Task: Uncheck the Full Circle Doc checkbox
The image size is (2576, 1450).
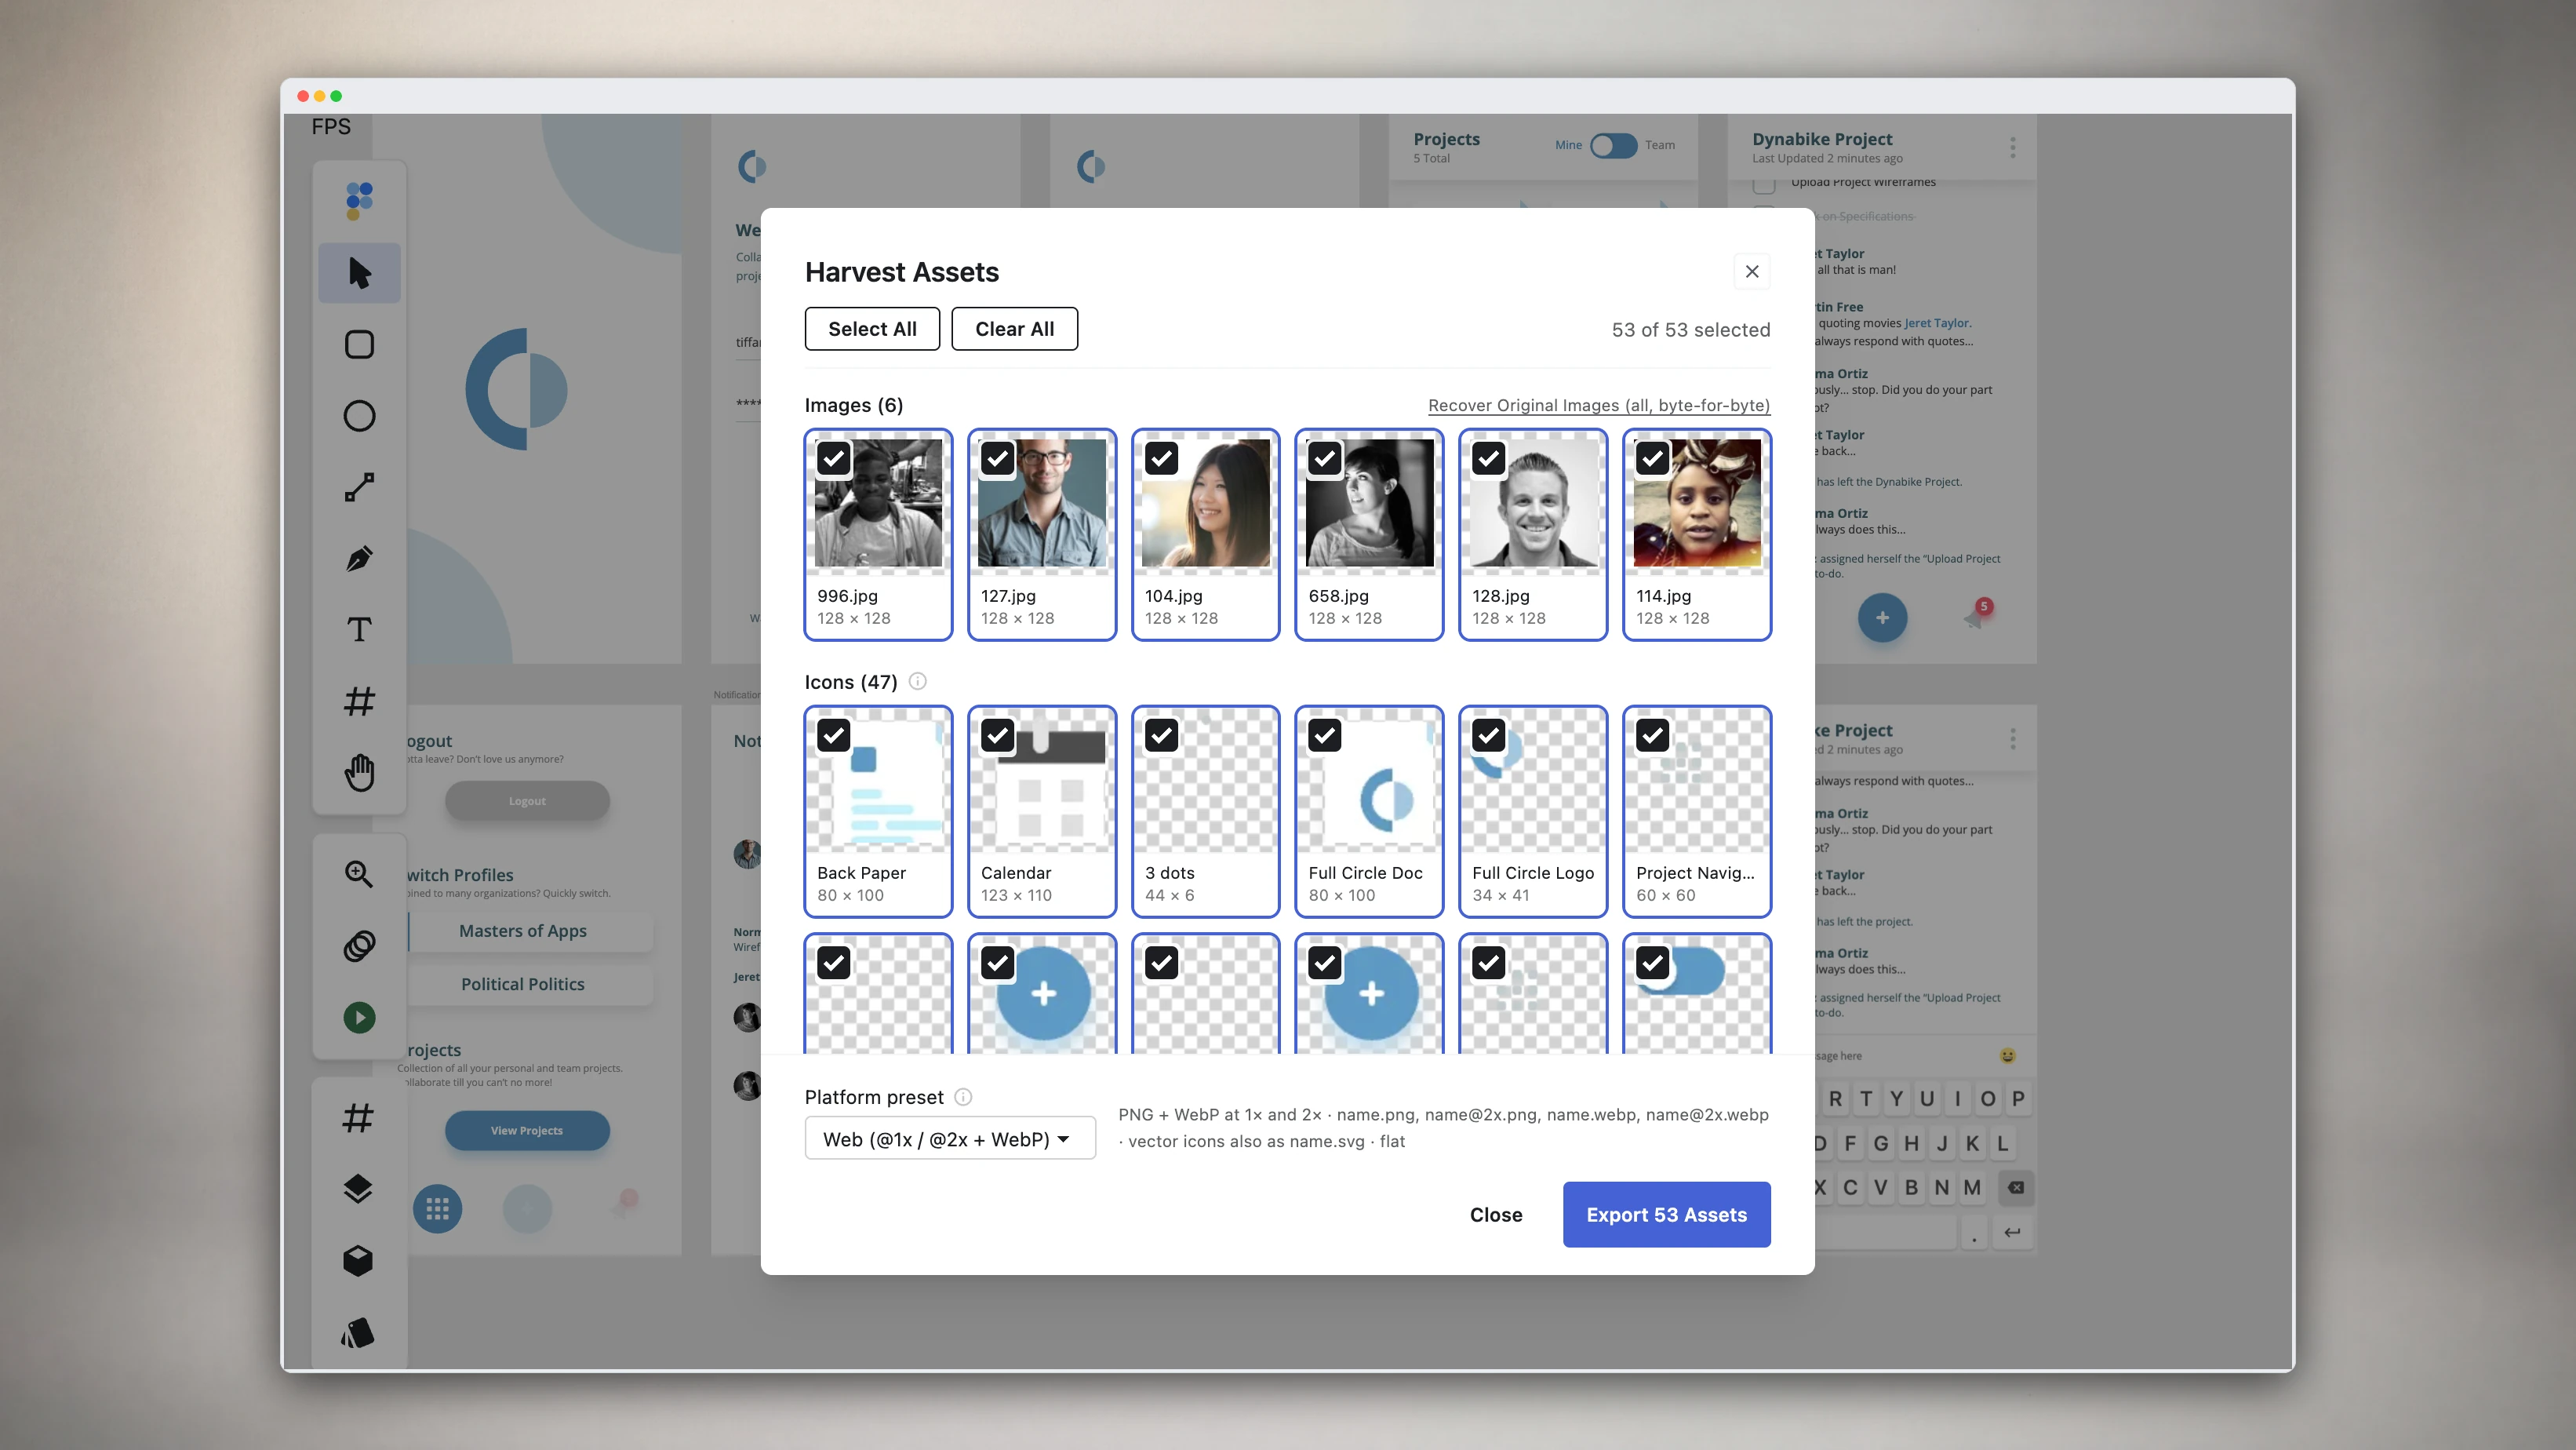Action: (x=1325, y=736)
